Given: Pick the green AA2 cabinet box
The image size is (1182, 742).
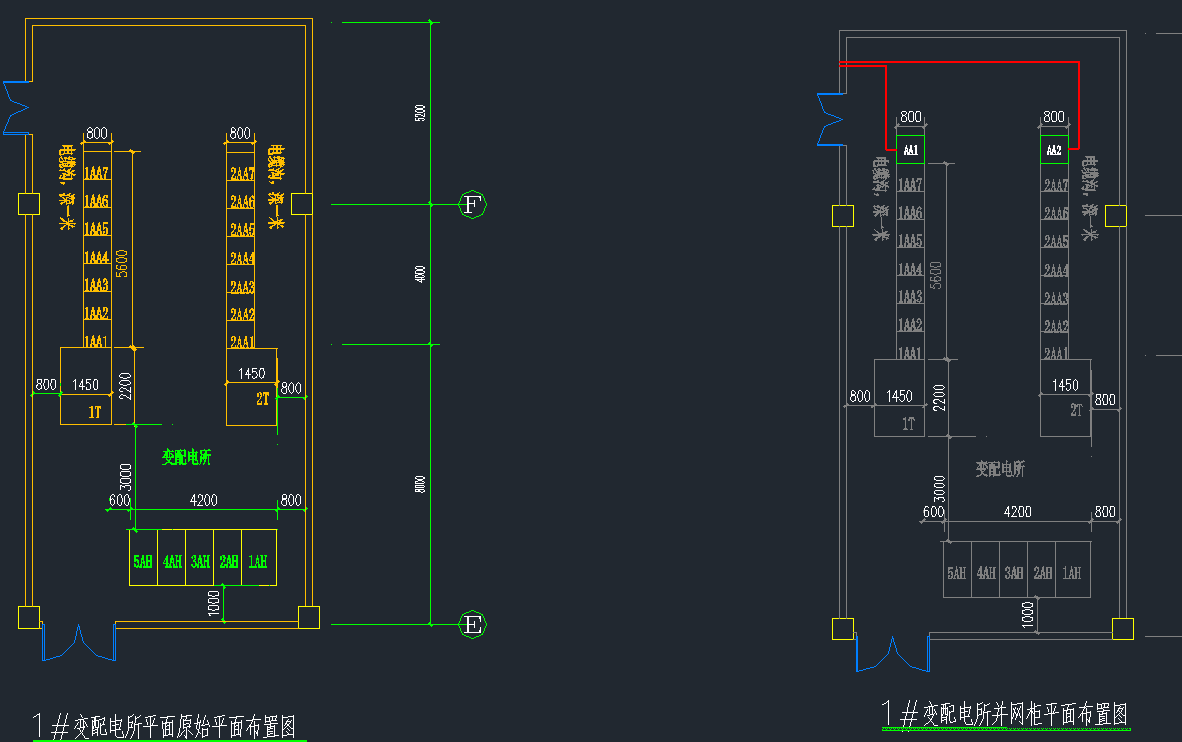Looking at the screenshot, I should click(1054, 151).
